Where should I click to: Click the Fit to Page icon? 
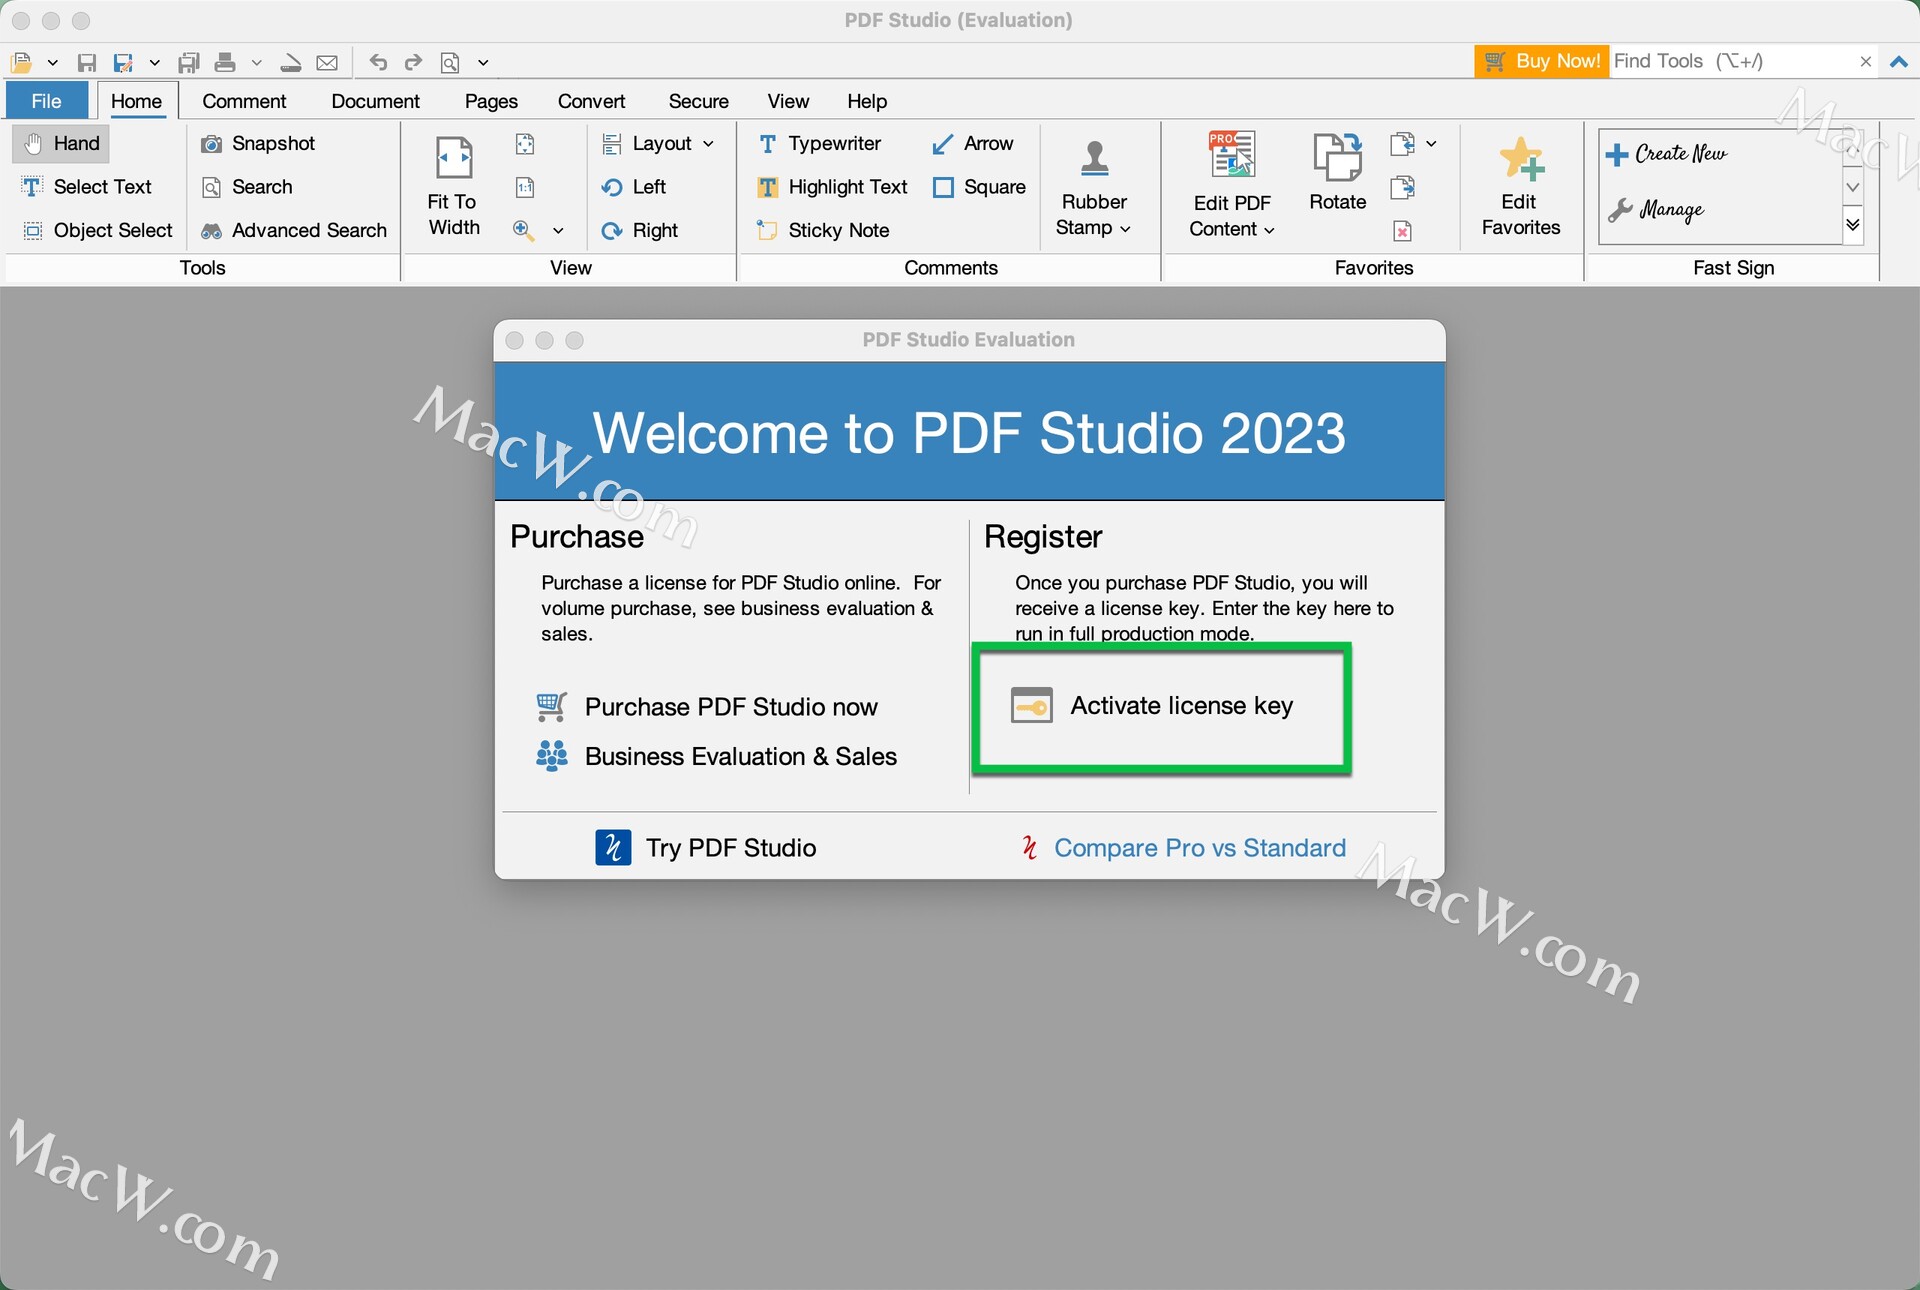pos(525,144)
